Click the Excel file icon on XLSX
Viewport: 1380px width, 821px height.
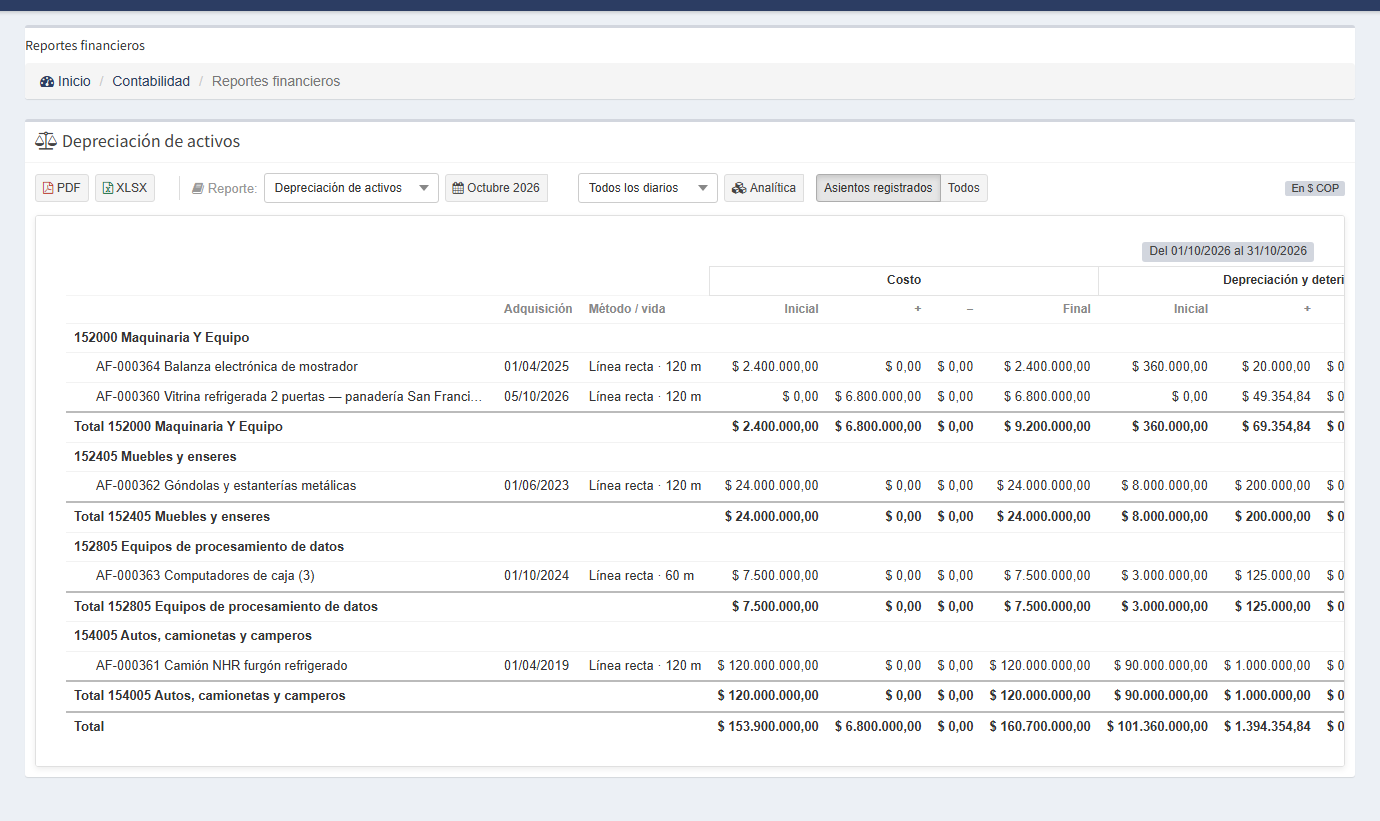coord(108,188)
